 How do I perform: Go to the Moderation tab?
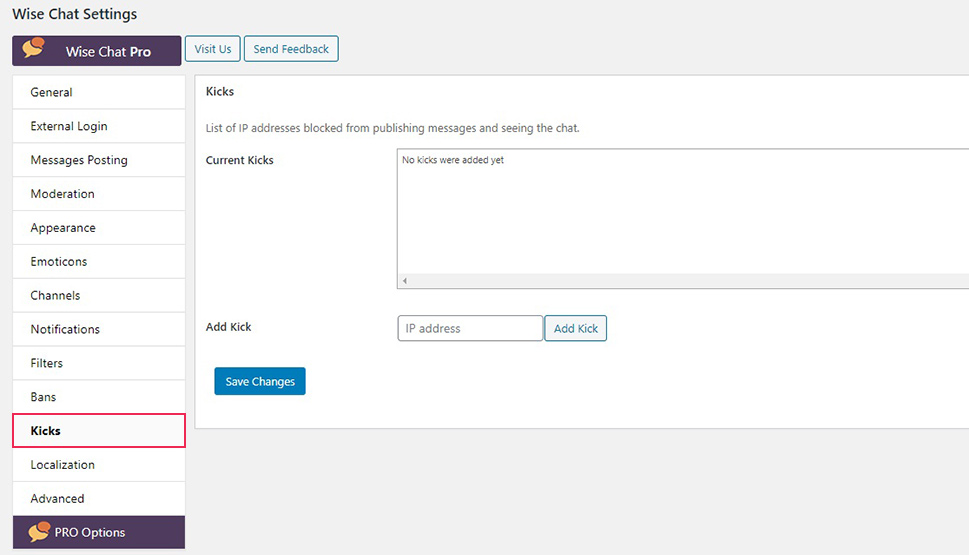(x=99, y=194)
